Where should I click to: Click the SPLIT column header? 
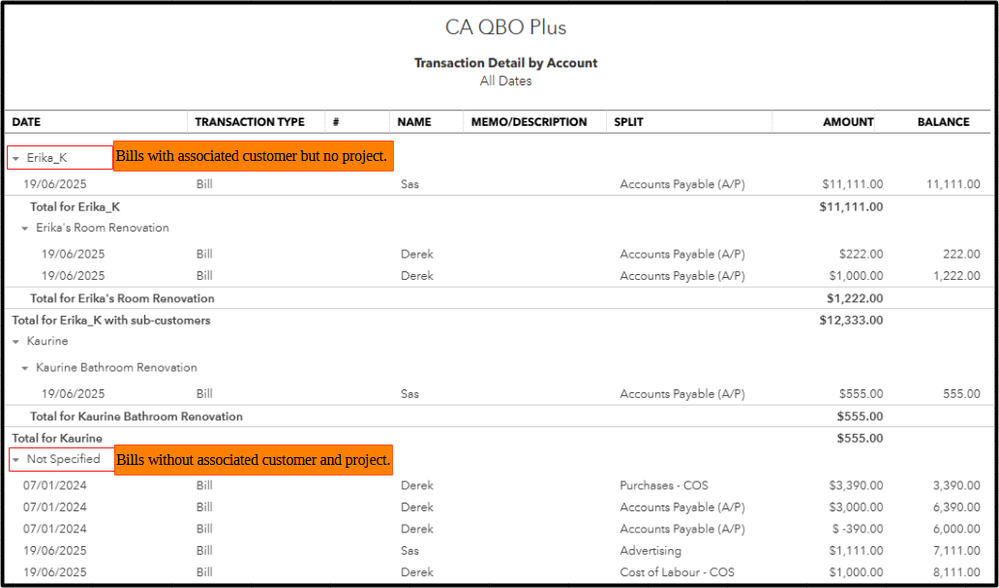click(x=630, y=122)
